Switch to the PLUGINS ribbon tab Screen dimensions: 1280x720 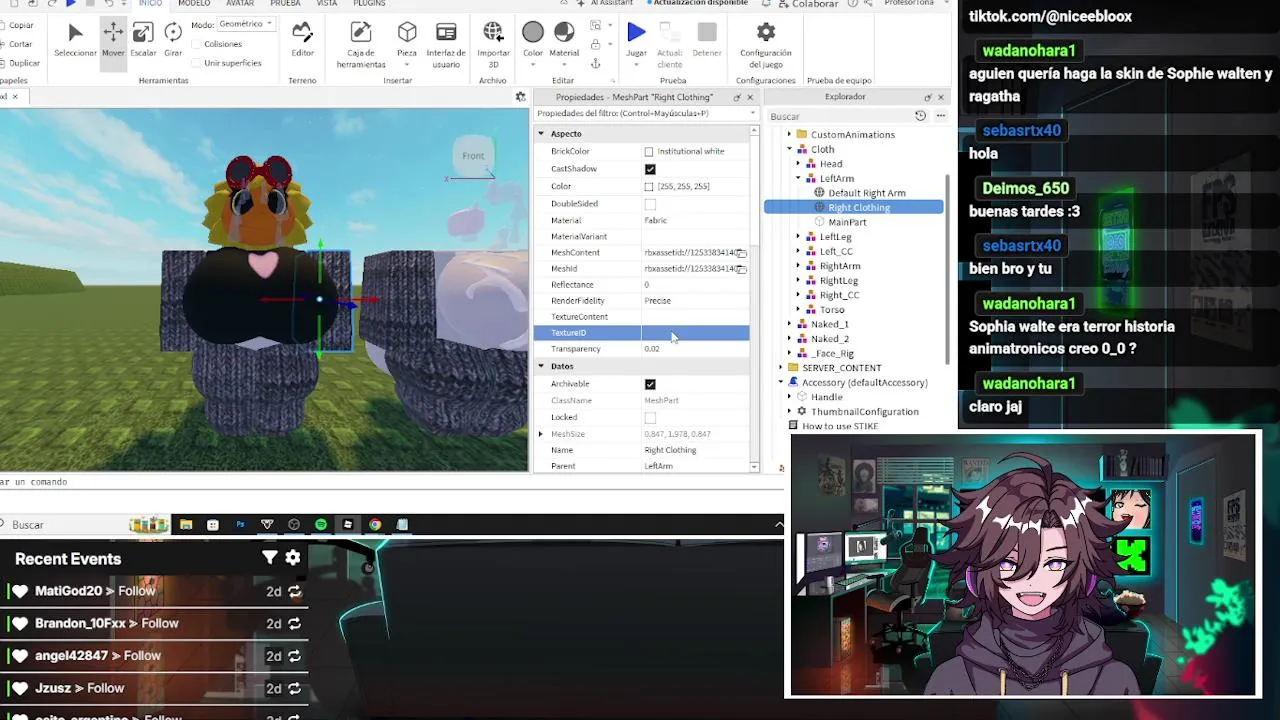pos(369,4)
